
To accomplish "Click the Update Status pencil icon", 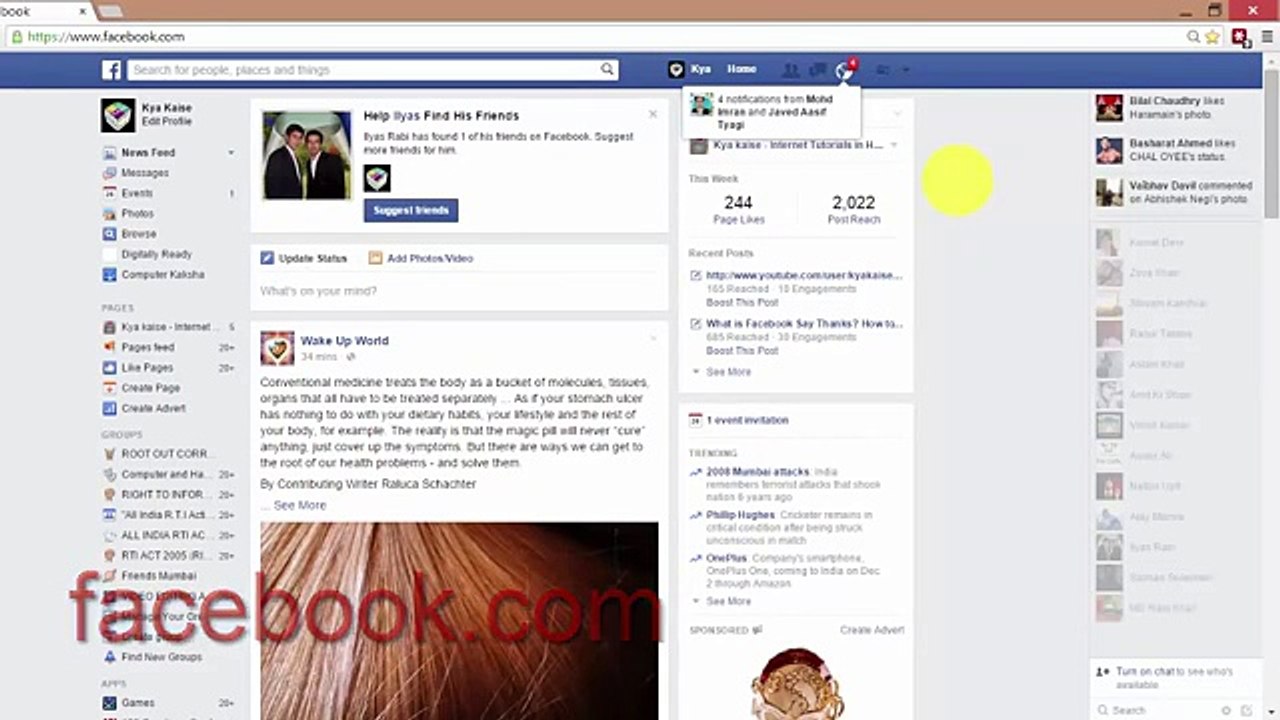I will coord(267,258).
